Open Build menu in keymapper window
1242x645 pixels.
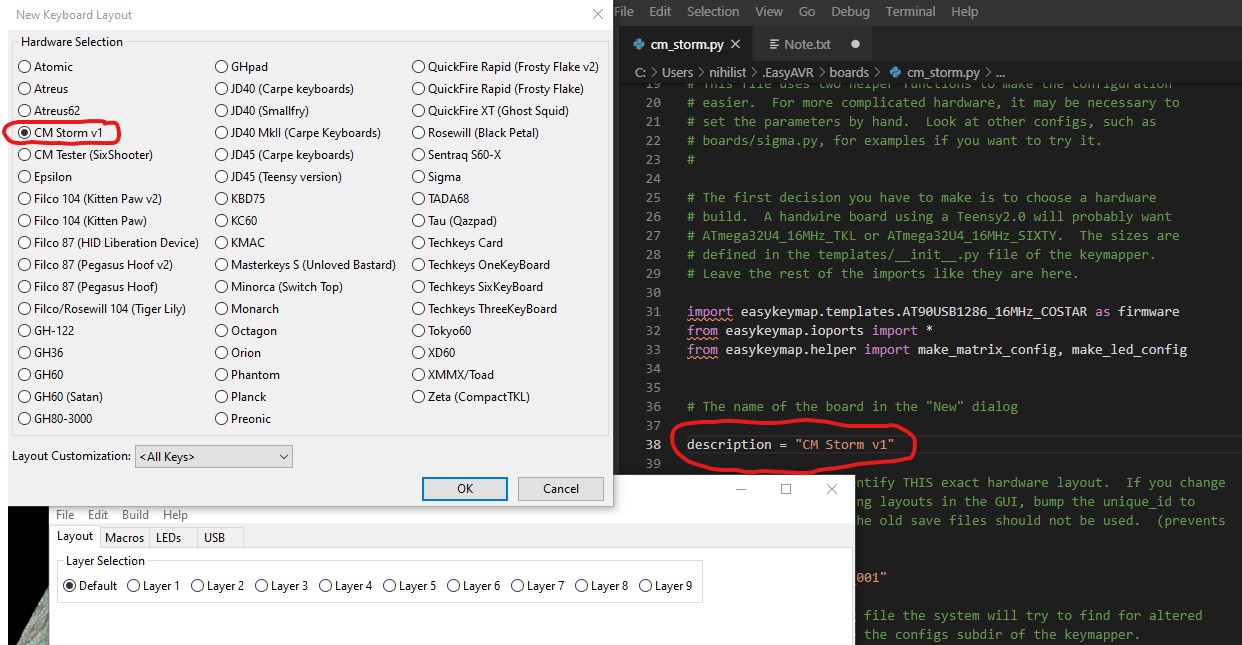[135, 515]
